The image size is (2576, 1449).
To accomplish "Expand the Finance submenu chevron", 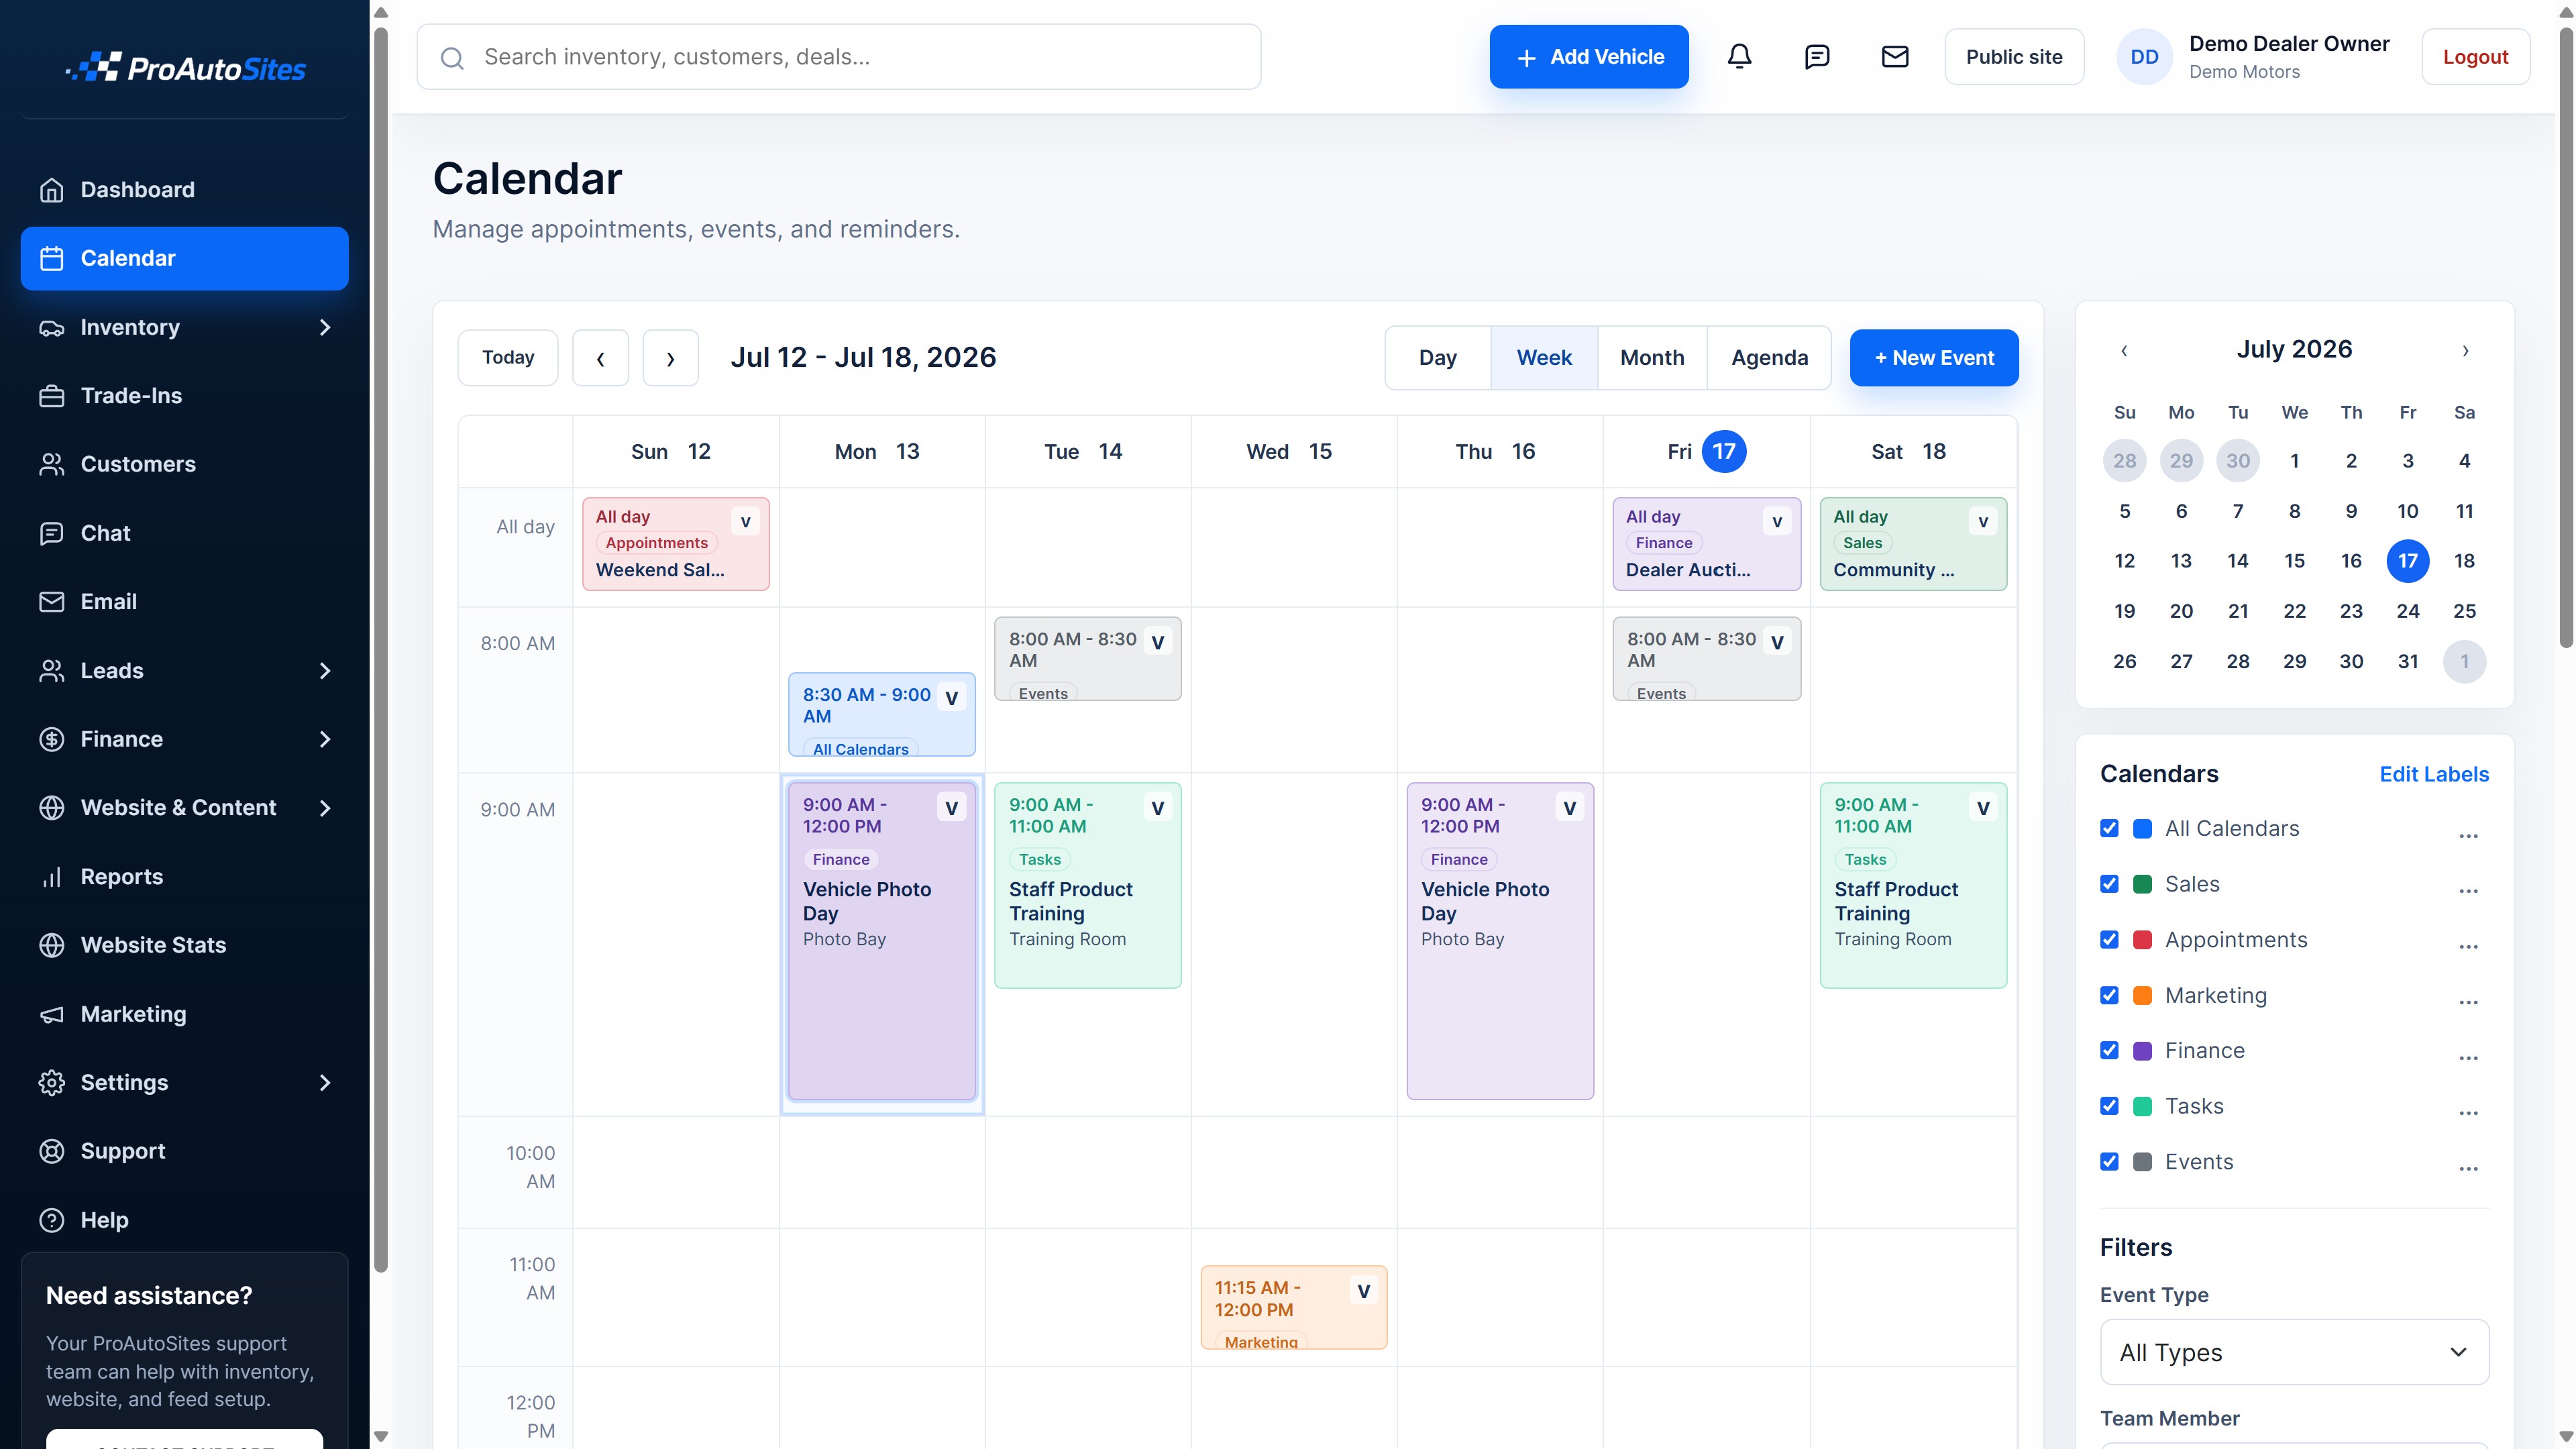I will [324, 739].
